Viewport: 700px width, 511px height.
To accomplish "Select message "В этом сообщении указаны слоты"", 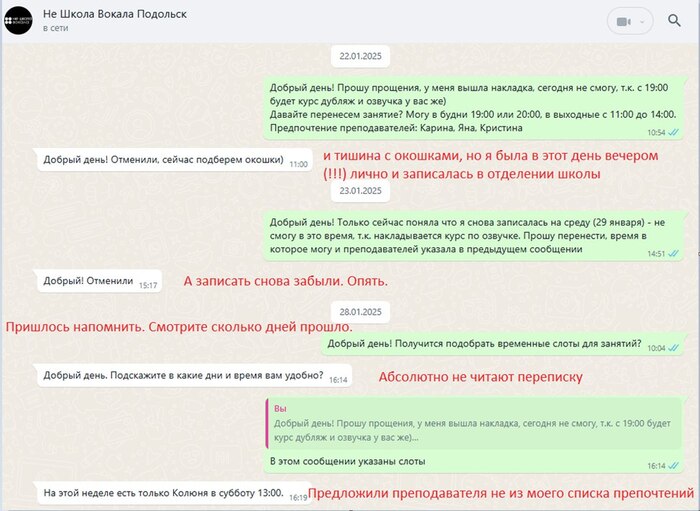I will coord(348,462).
